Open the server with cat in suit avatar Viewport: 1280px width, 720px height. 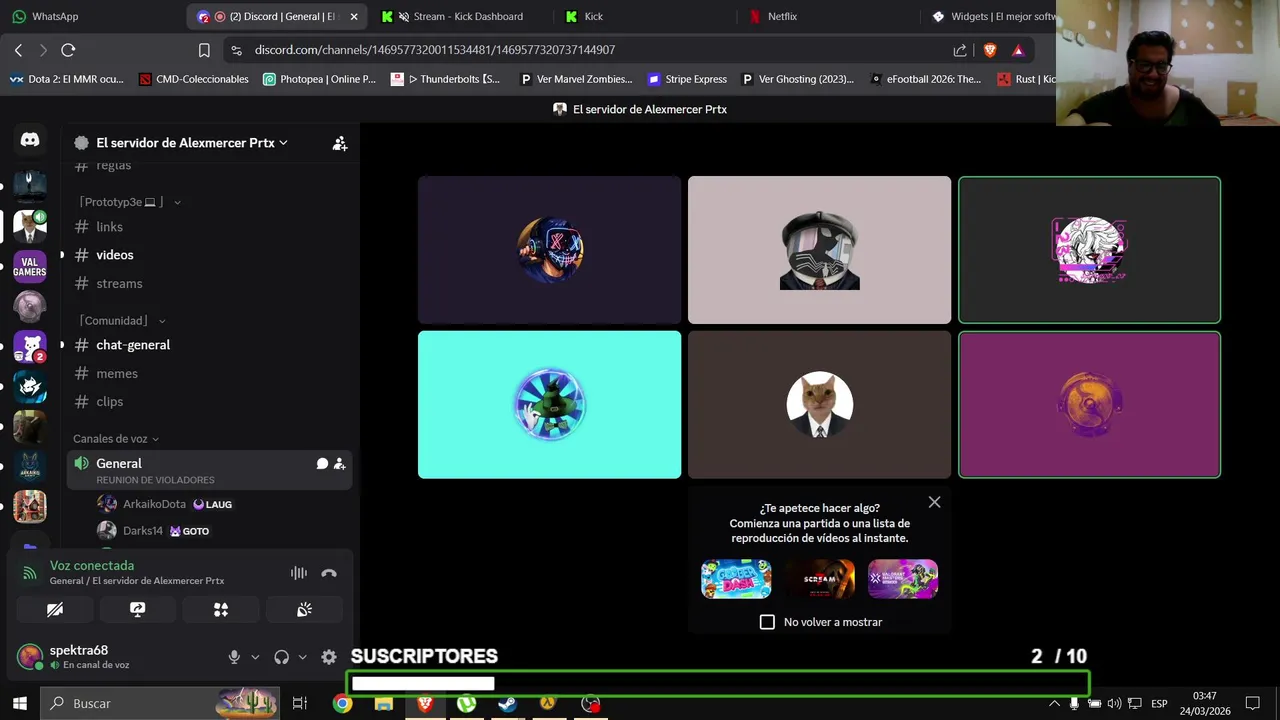[x=30, y=226]
